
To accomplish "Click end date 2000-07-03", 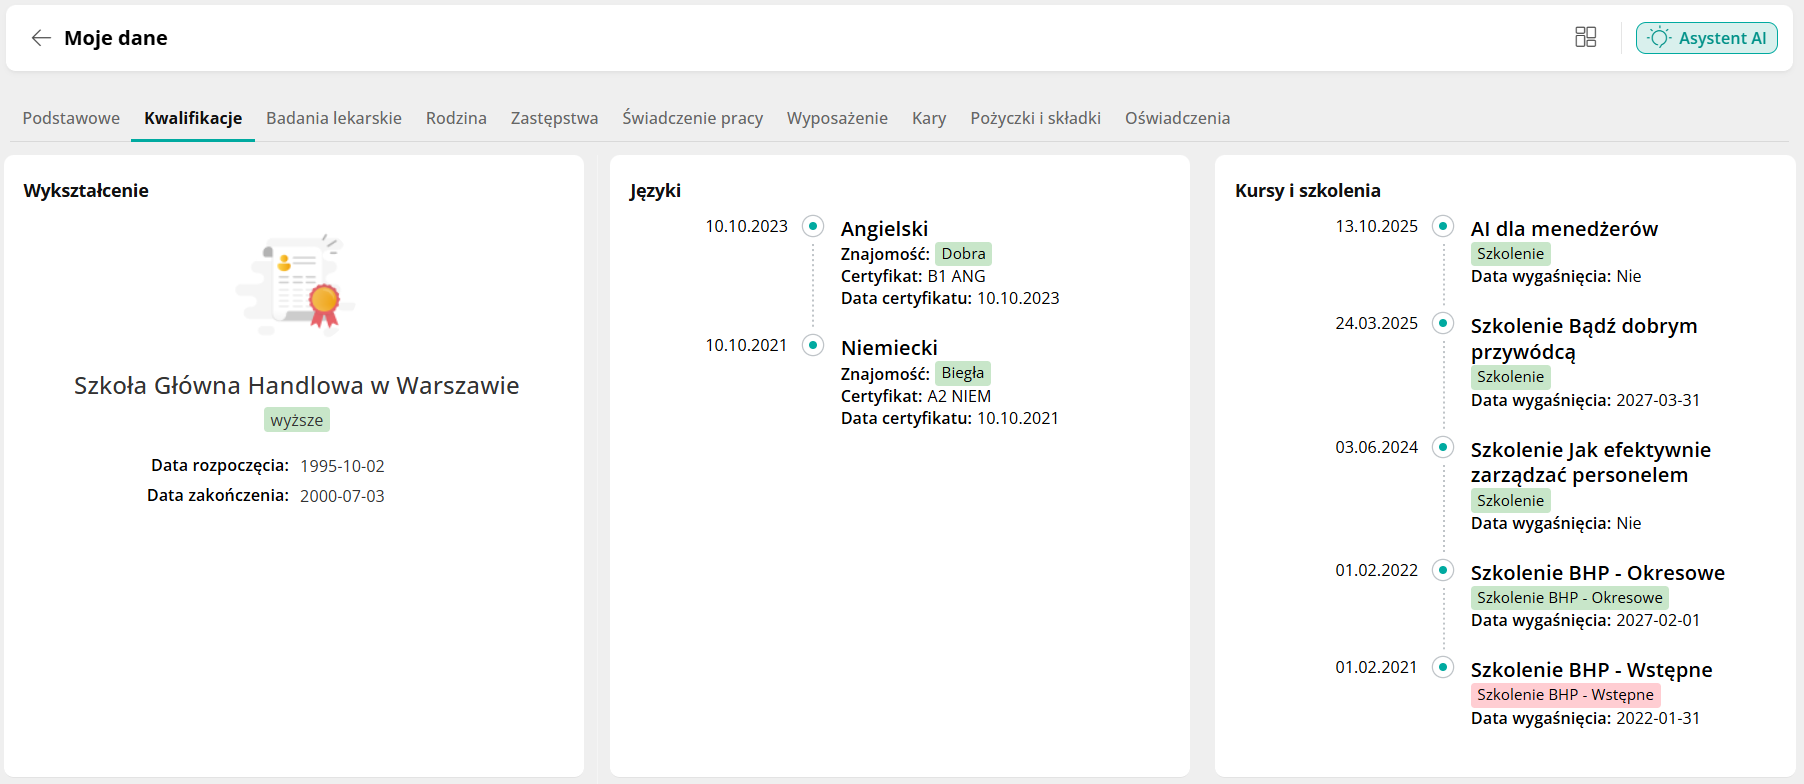I will coord(342,496).
